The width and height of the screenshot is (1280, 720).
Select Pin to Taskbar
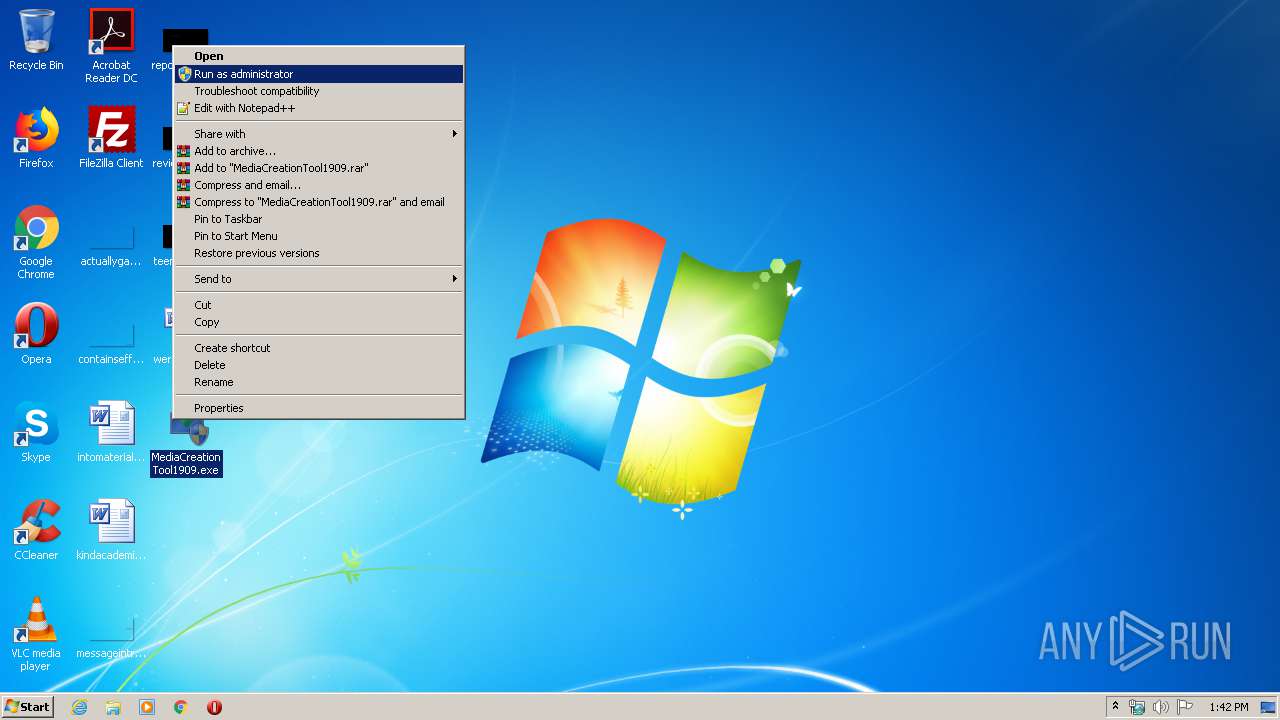tap(318, 219)
